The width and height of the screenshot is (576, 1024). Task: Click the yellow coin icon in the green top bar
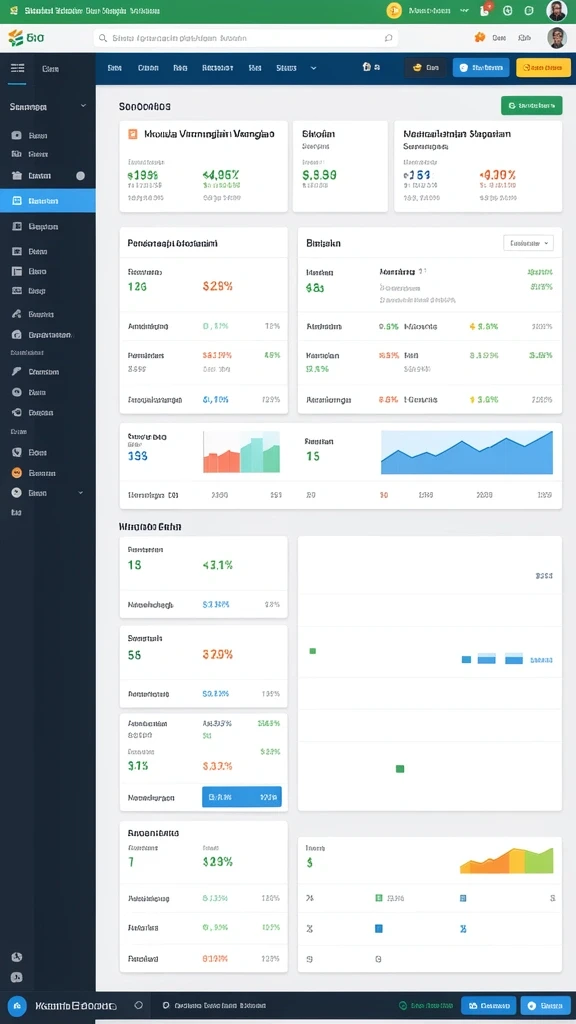[394, 10]
